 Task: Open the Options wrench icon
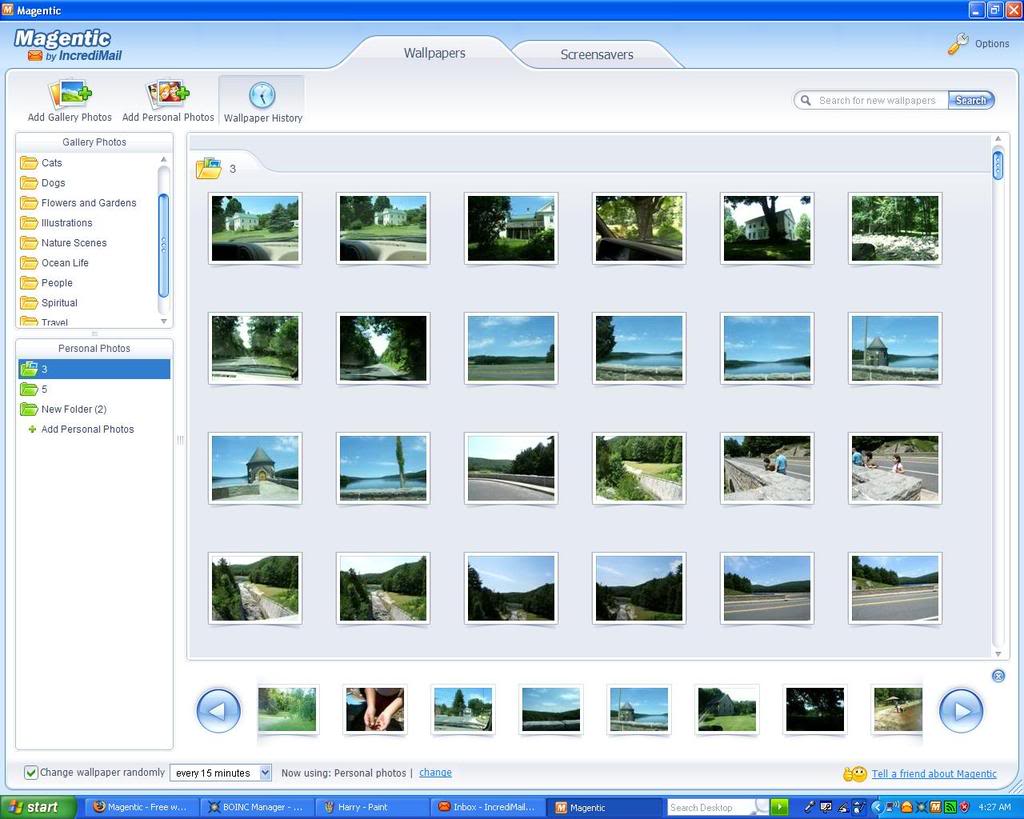957,44
